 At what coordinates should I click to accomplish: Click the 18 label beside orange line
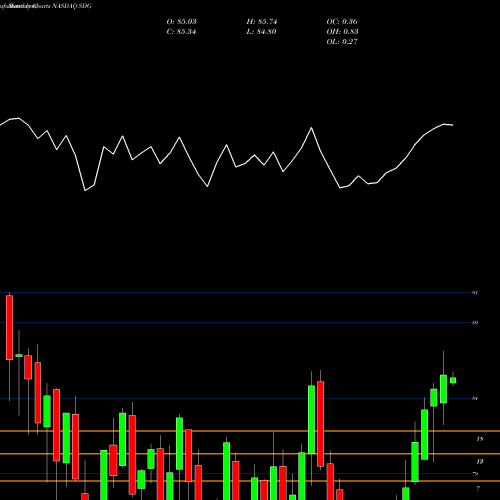(x=480, y=439)
